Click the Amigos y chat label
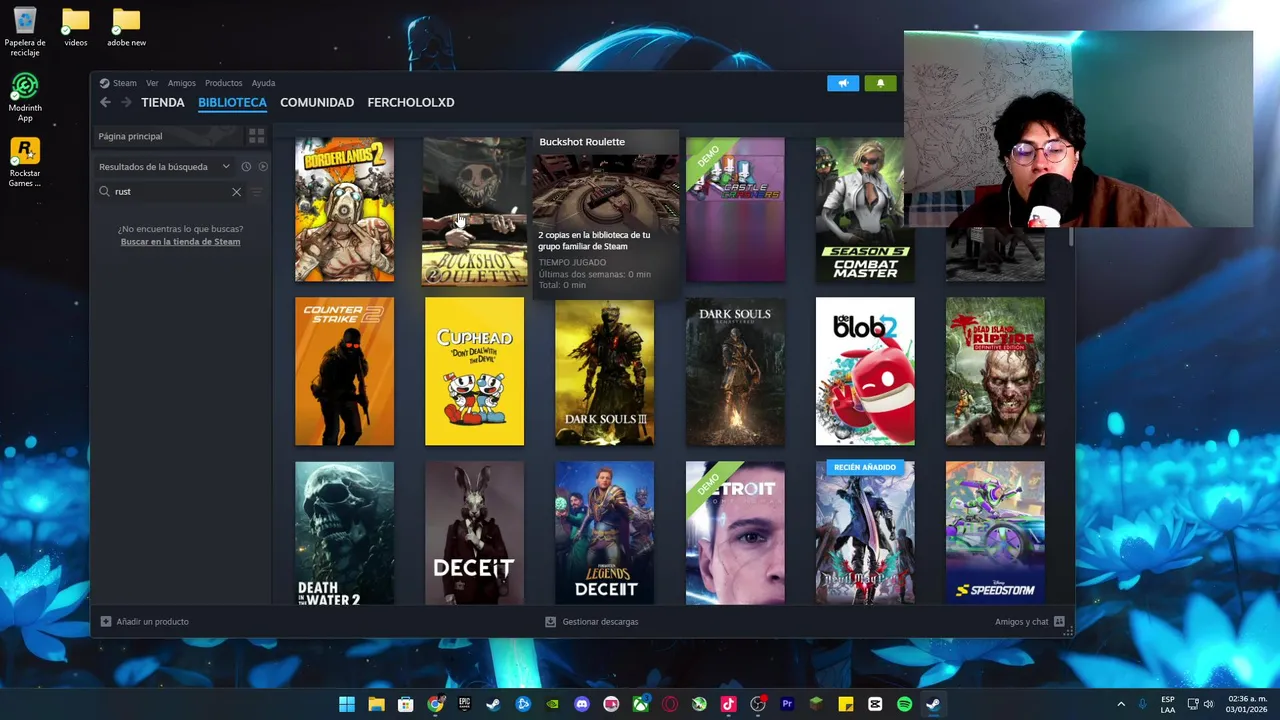 click(x=1022, y=622)
